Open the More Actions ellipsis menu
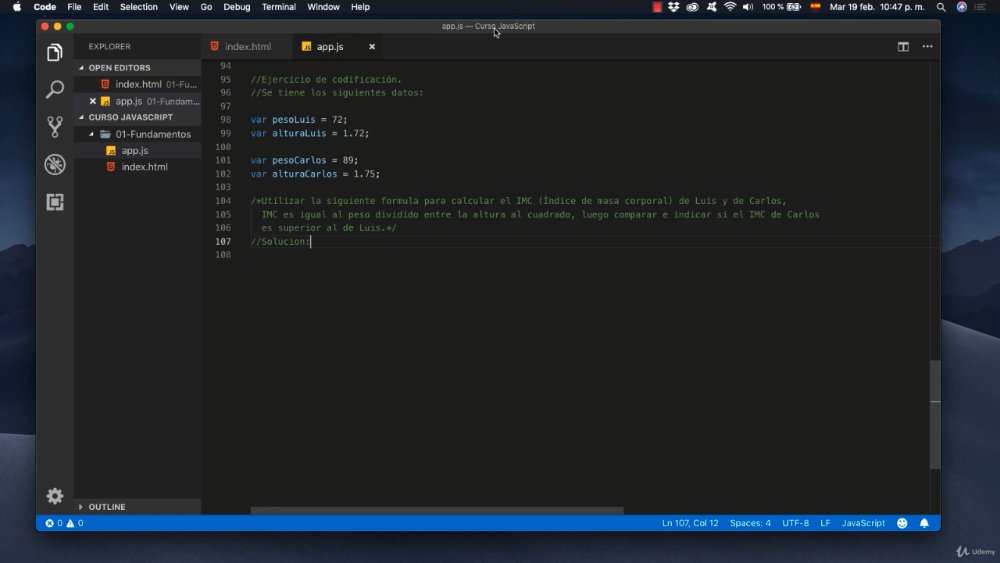The height and width of the screenshot is (563, 1000). 927,47
